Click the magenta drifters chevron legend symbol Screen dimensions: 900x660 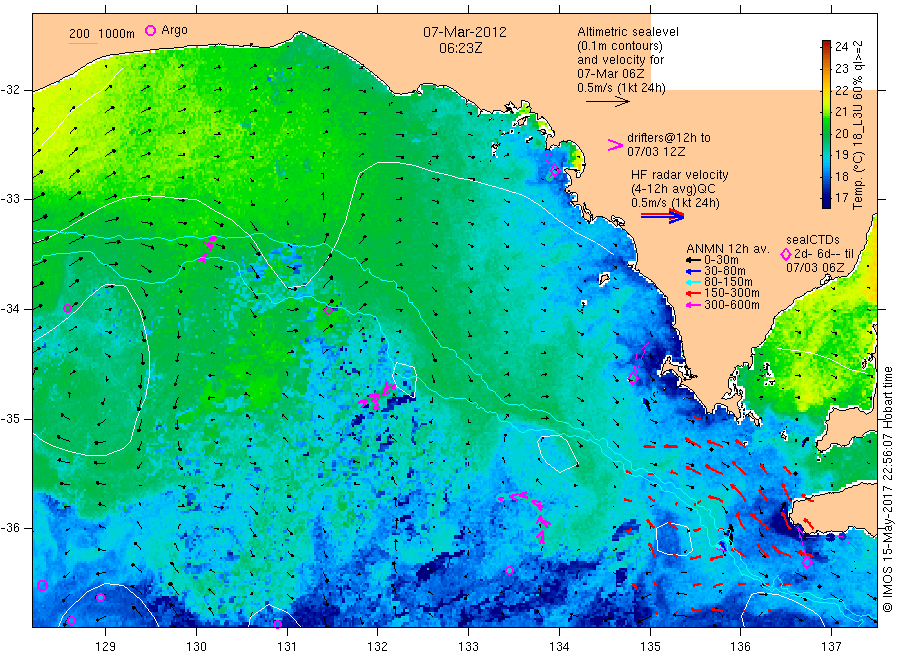click(x=615, y=145)
